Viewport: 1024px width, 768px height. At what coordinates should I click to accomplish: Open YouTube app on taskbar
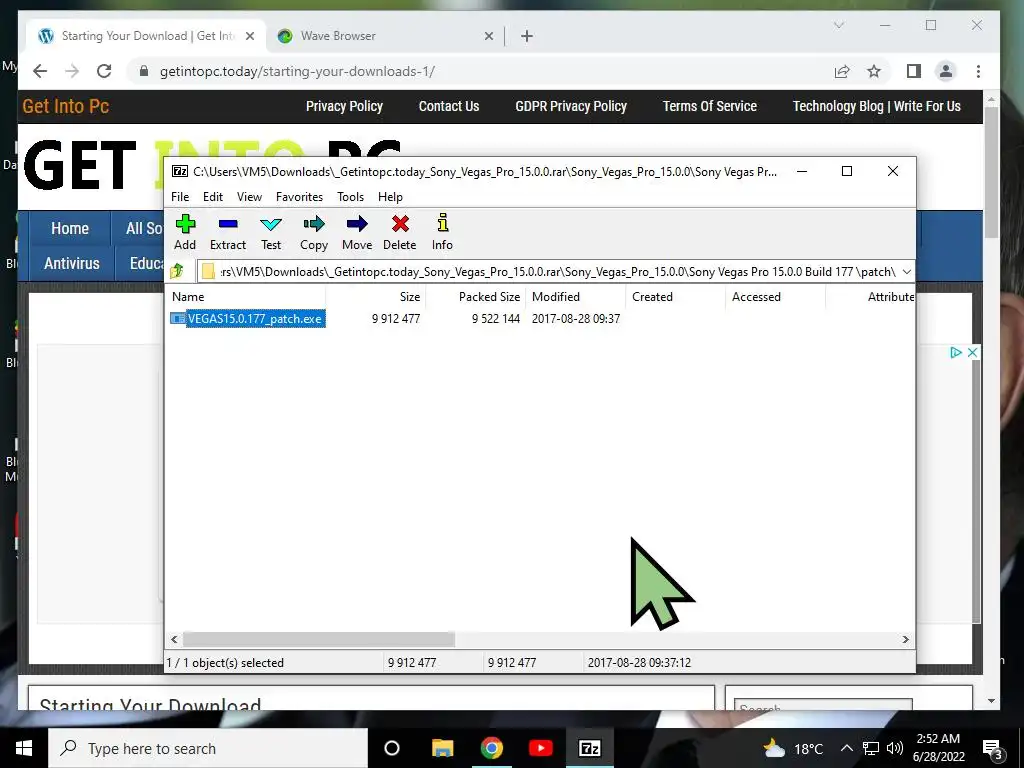(x=541, y=748)
